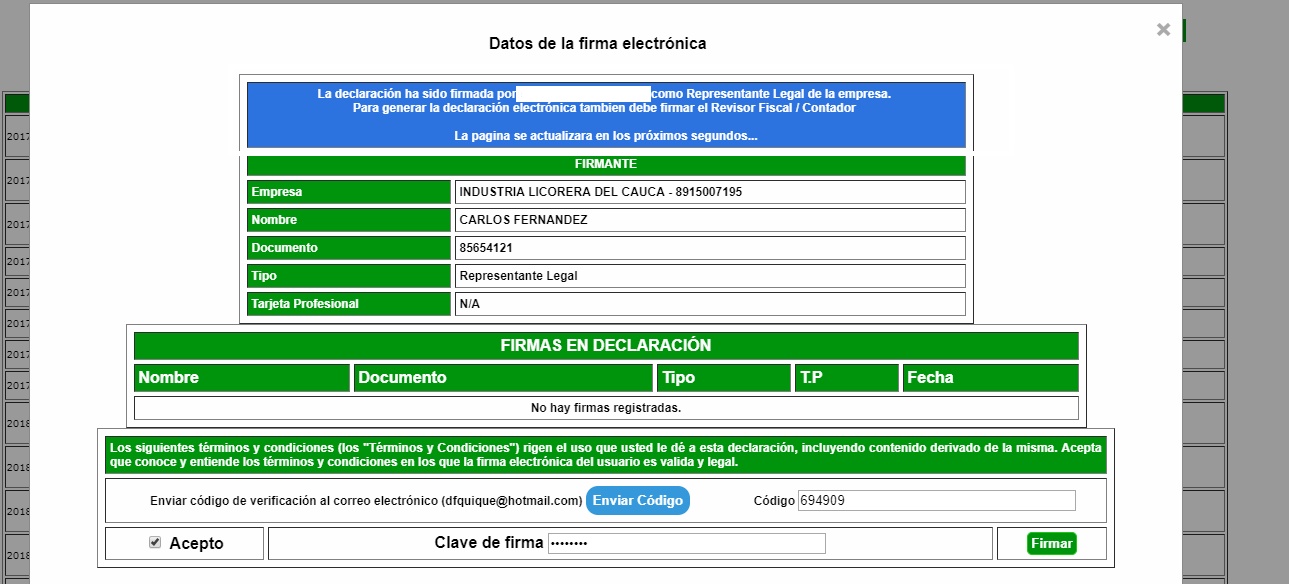1289x584 pixels.
Task: Click the X to dismiss the dialog
Action: [x=1162, y=29]
